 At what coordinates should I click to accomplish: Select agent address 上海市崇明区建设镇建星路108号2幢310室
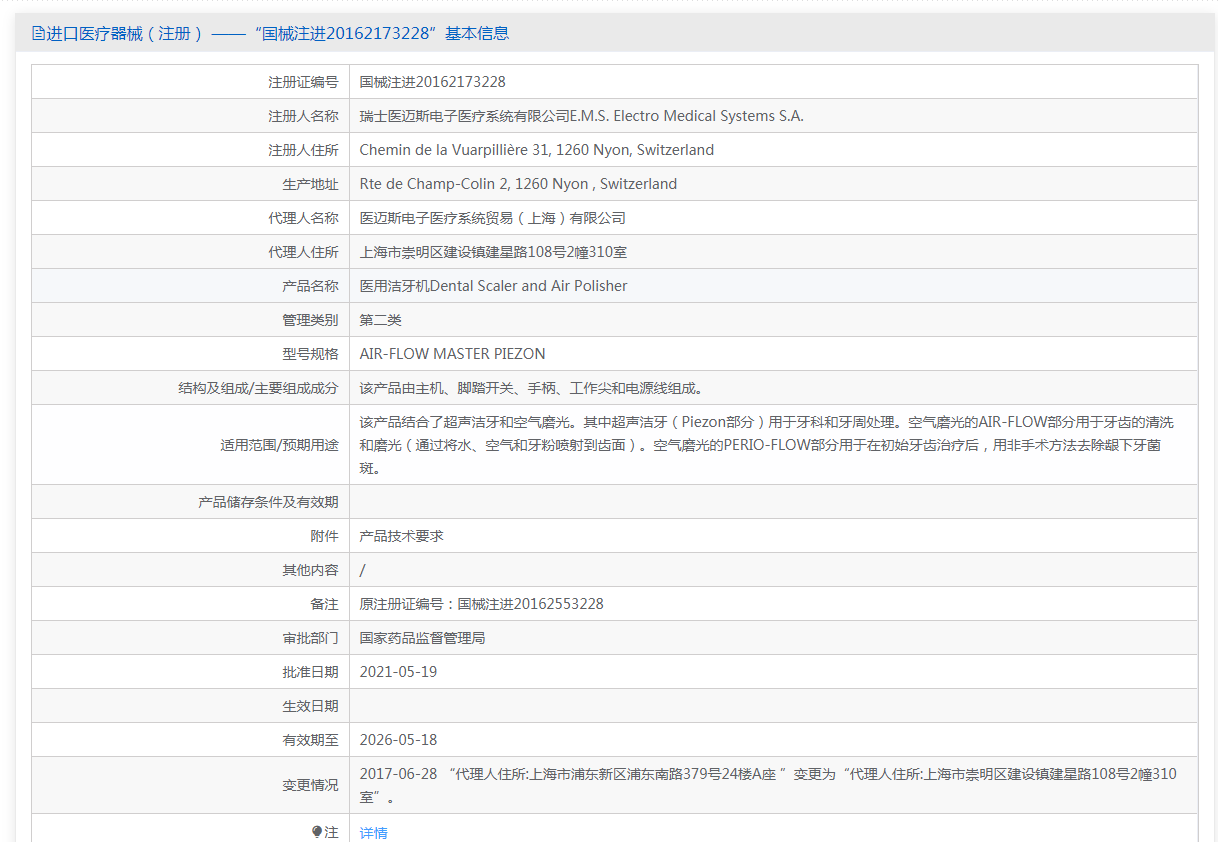(x=494, y=252)
